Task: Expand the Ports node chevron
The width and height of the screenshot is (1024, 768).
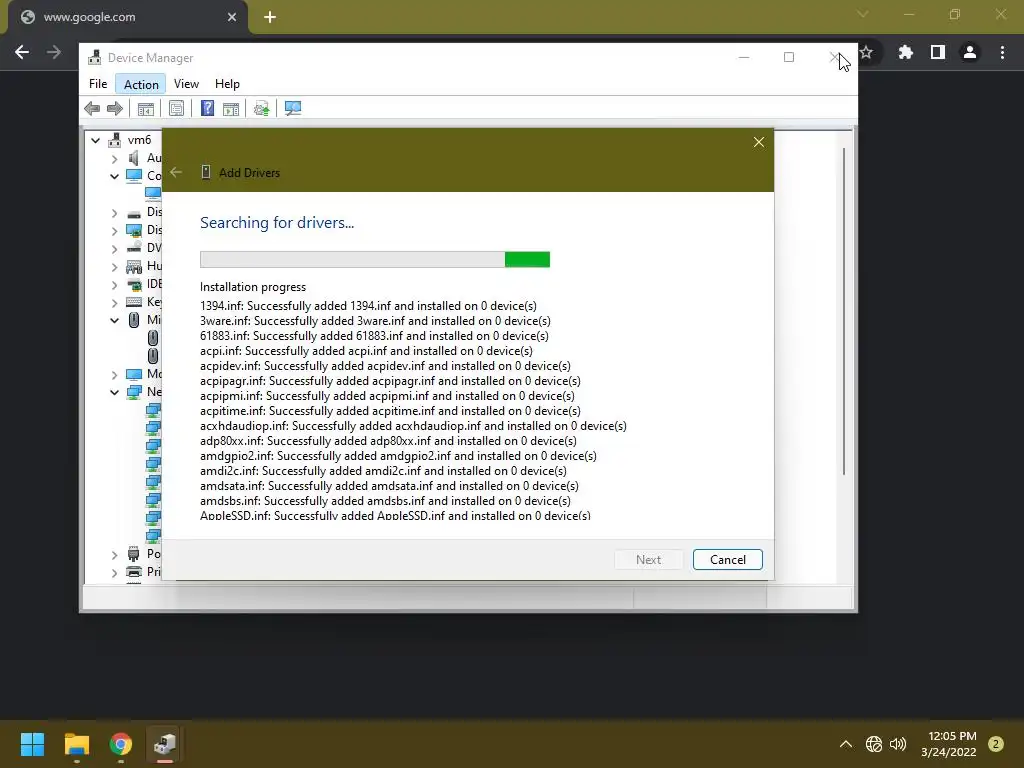Action: click(114, 554)
